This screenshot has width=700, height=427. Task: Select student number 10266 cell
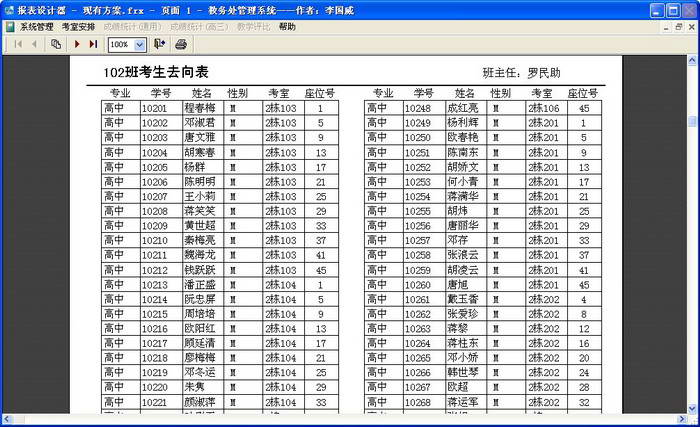424,373
